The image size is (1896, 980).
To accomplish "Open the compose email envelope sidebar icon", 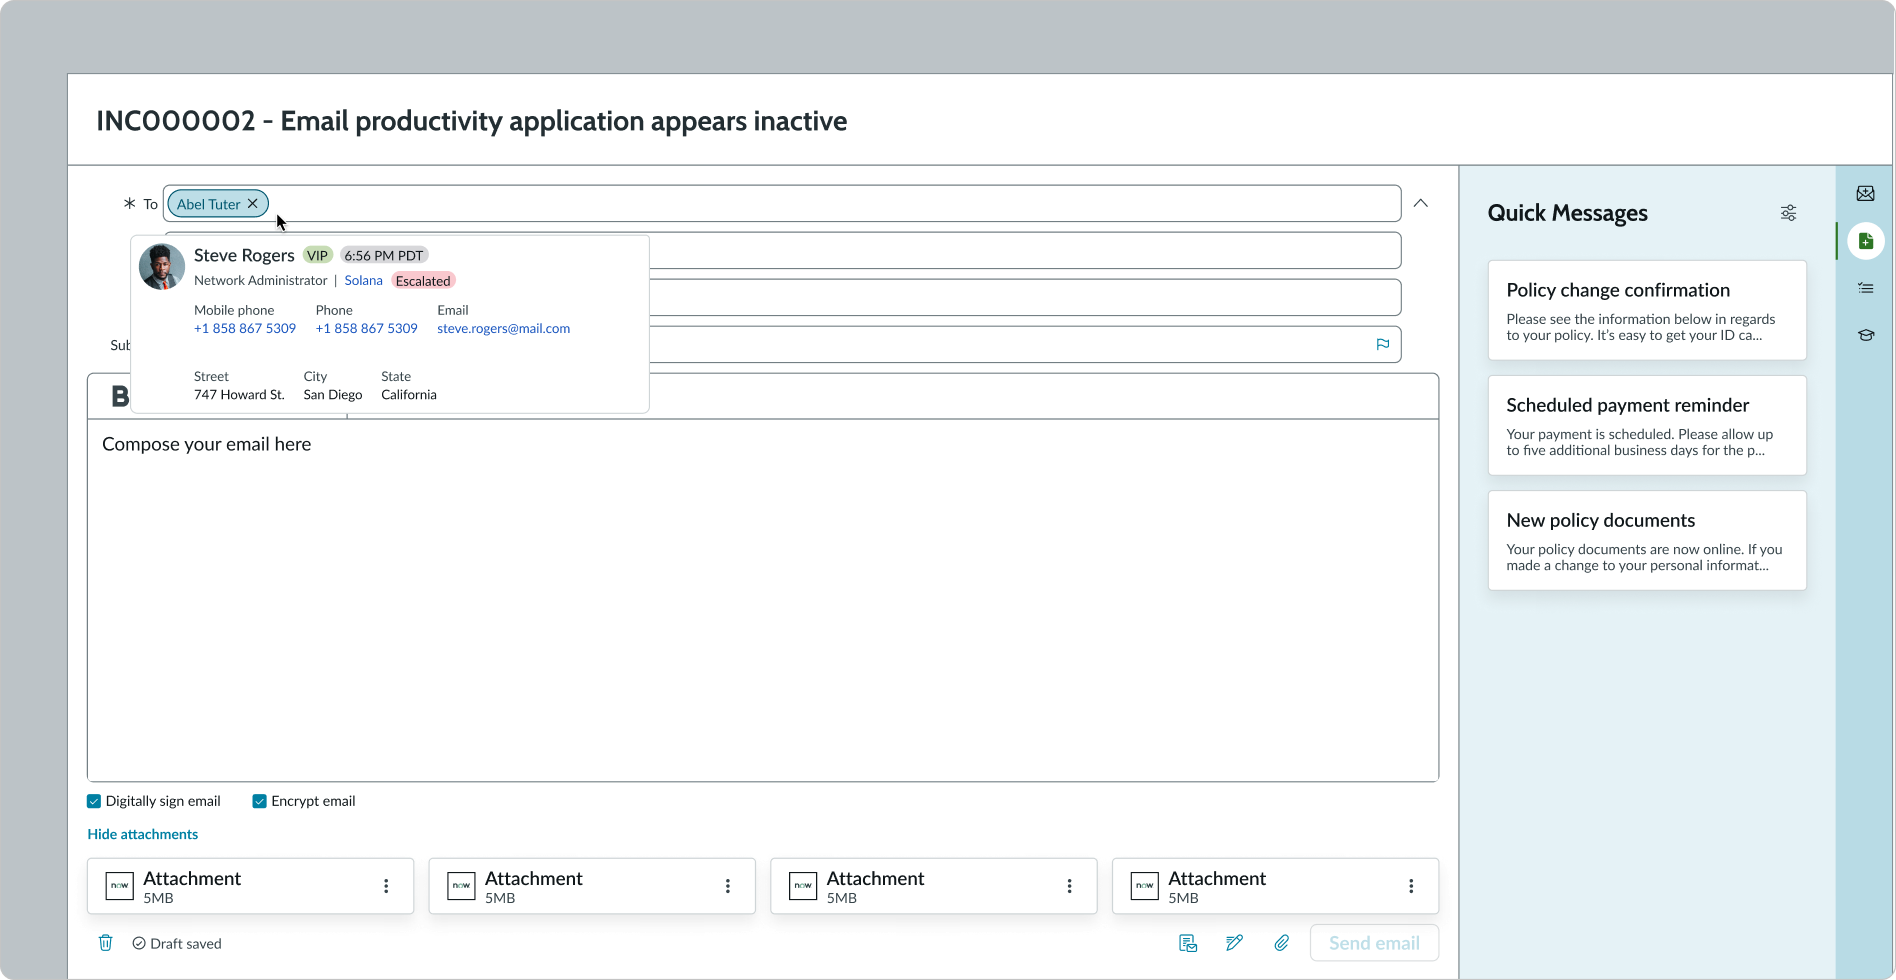I will click(x=1865, y=194).
